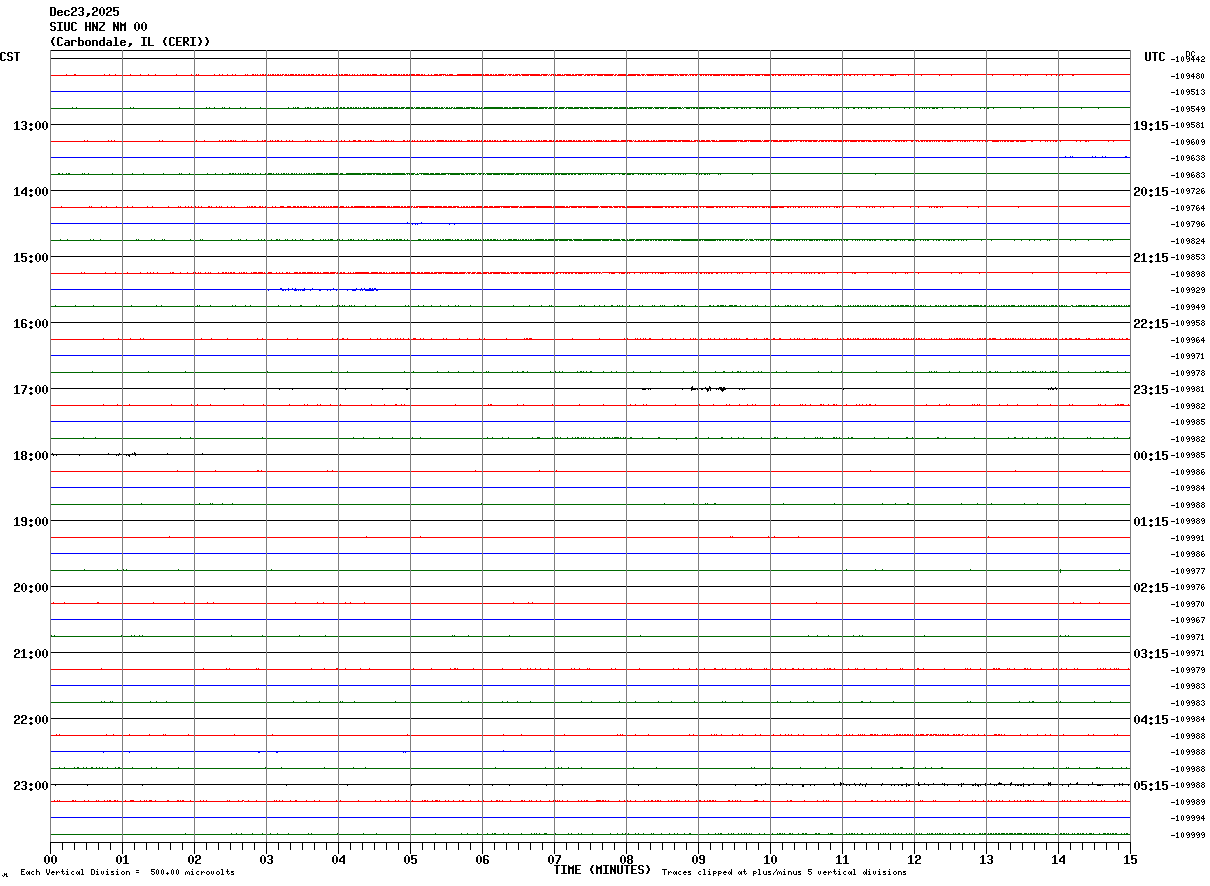Select minute 15 on the time axis

coord(1130,859)
